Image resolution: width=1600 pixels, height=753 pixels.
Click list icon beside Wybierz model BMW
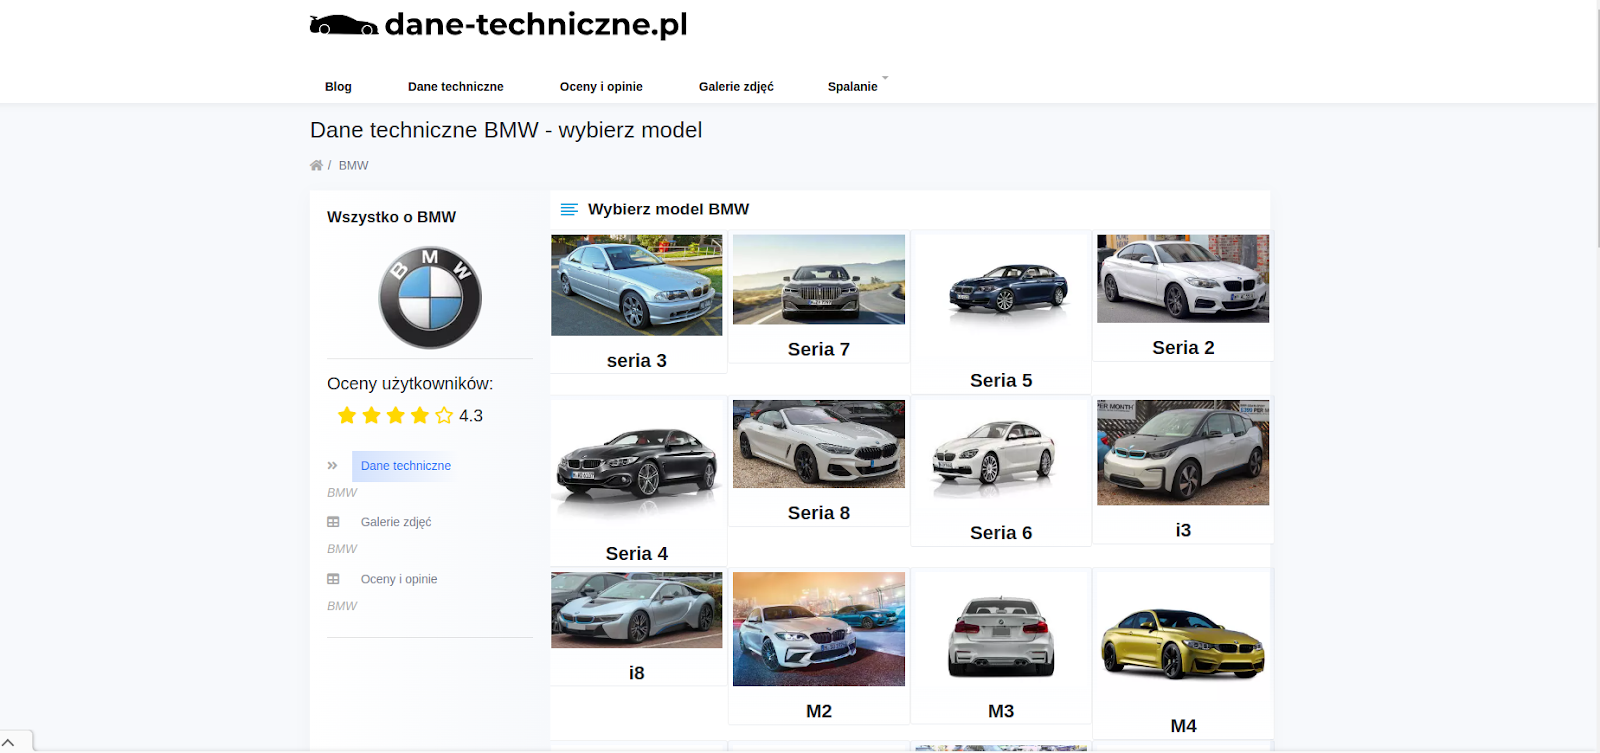pyautogui.click(x=569, y=210)
